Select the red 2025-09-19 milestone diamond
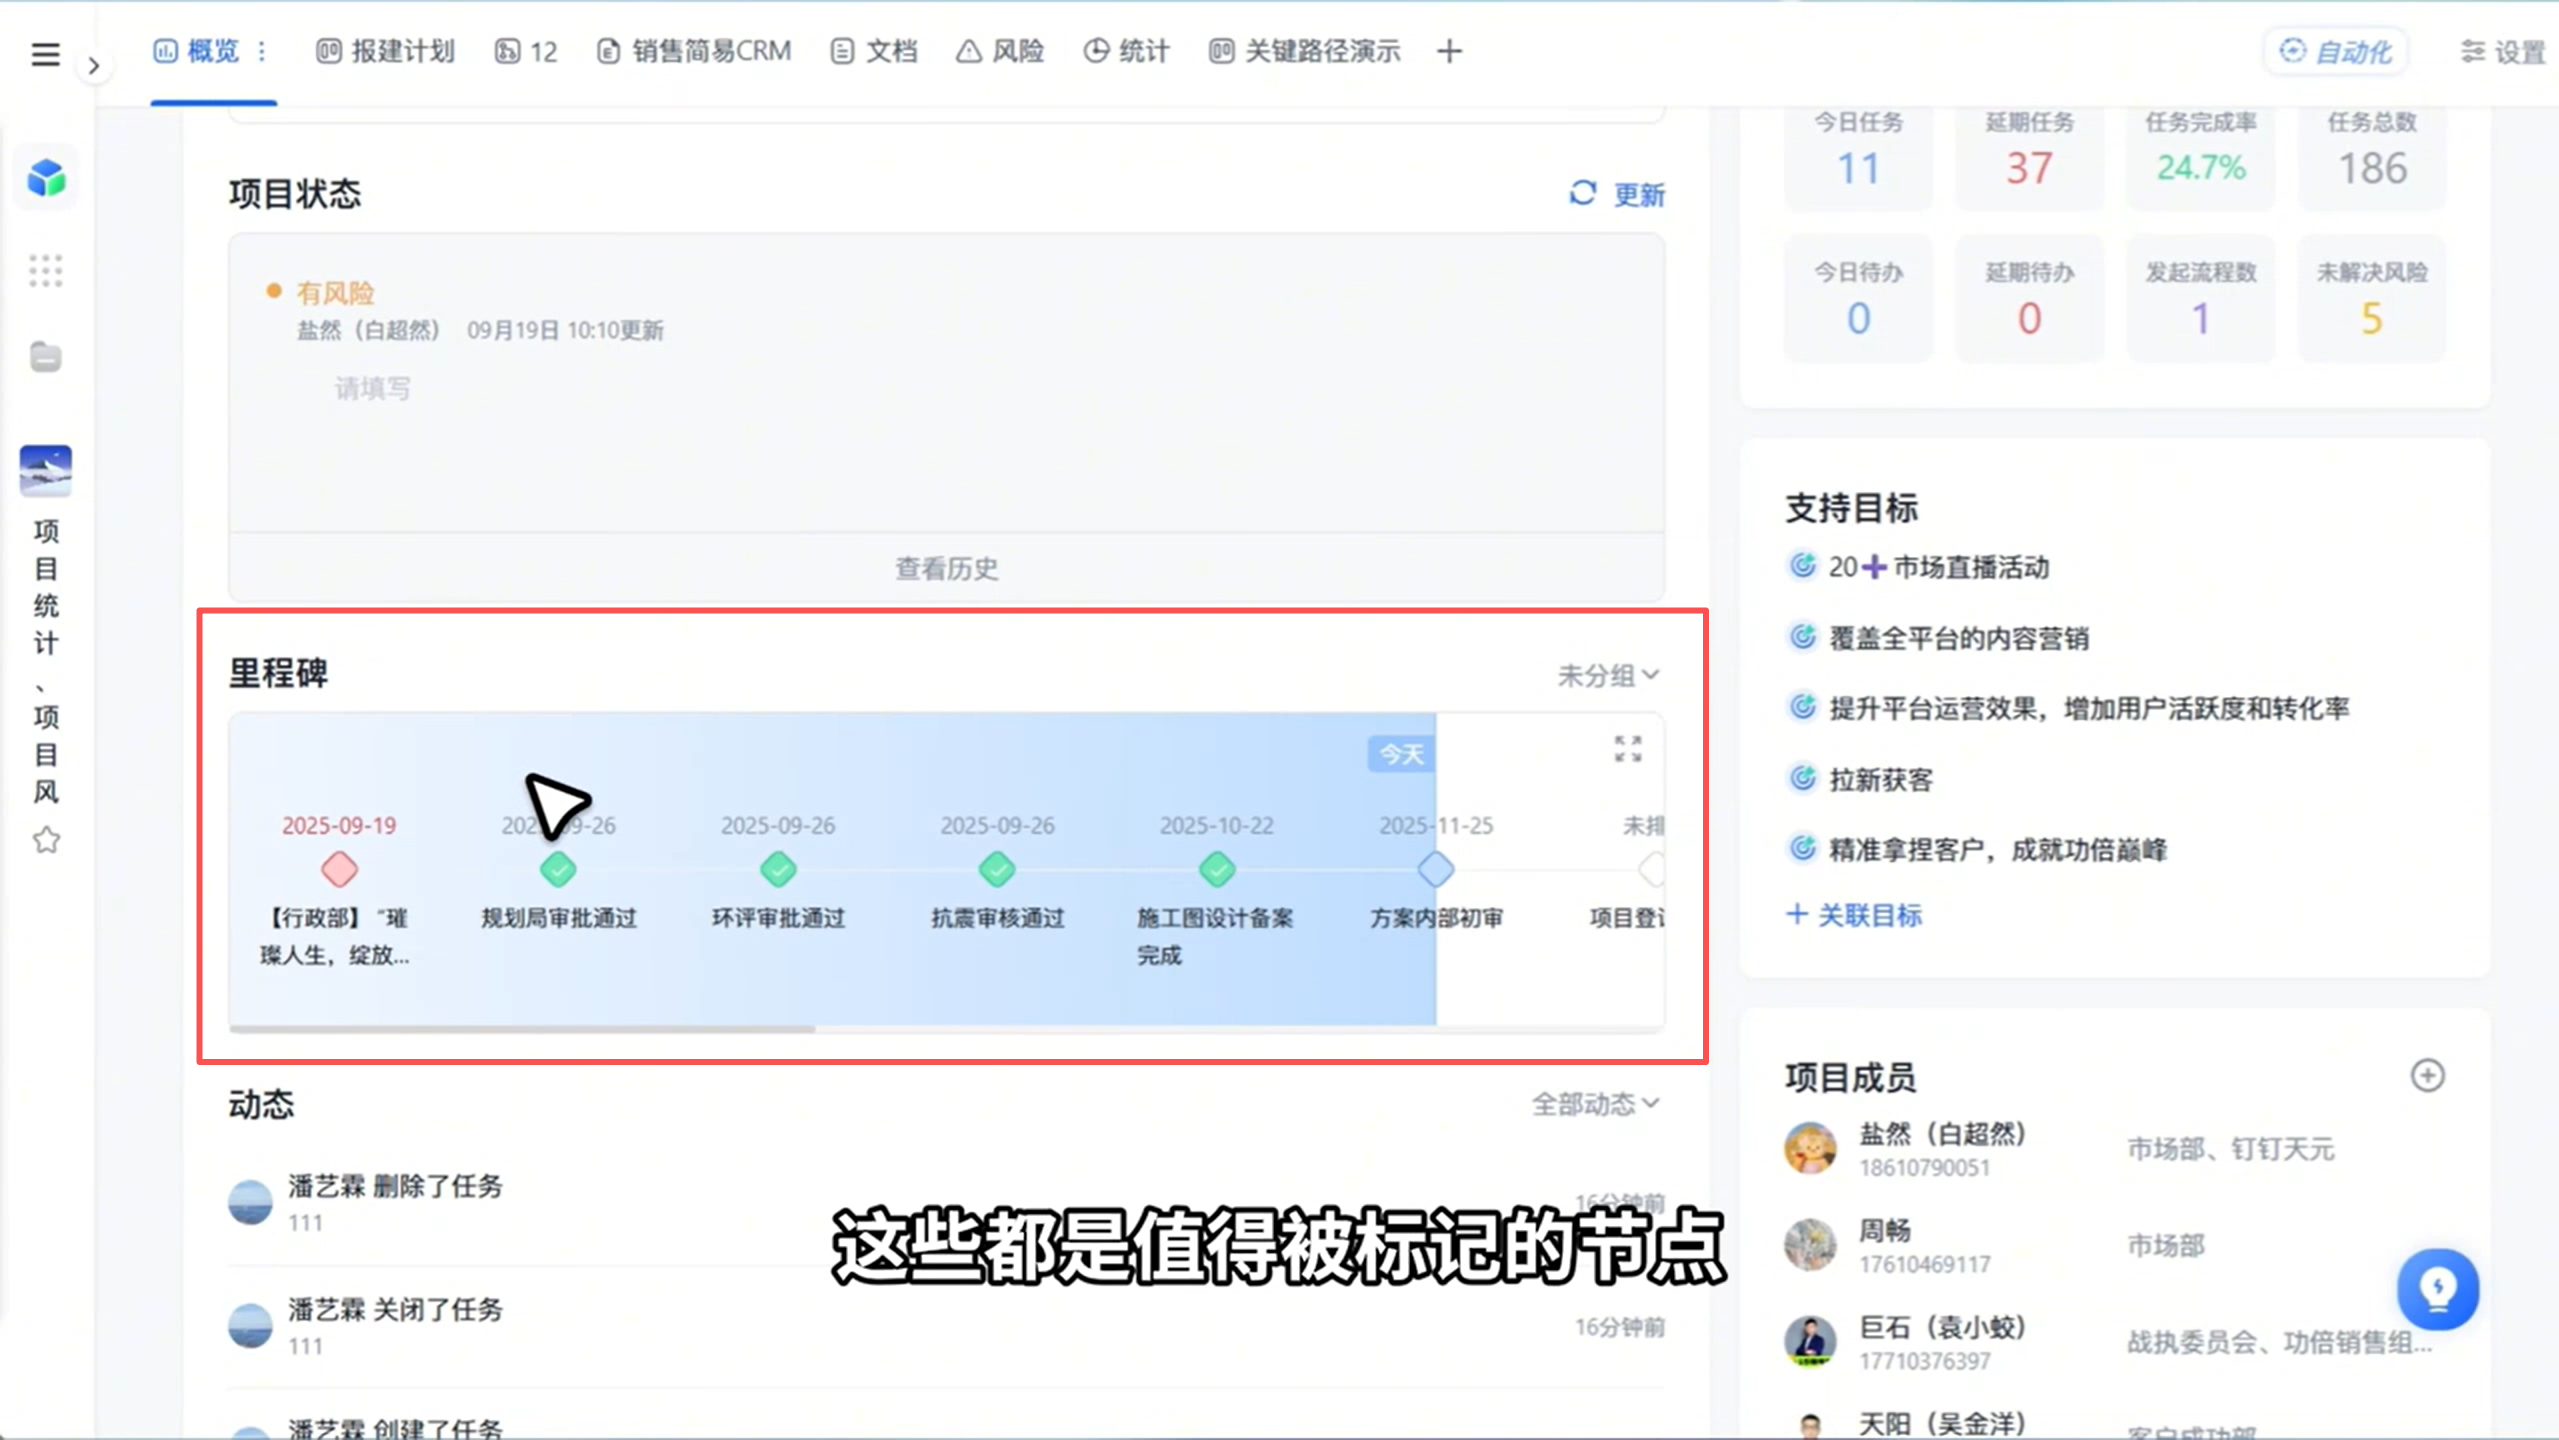This screenshot has height=1440, width=2559. (339, 869)
